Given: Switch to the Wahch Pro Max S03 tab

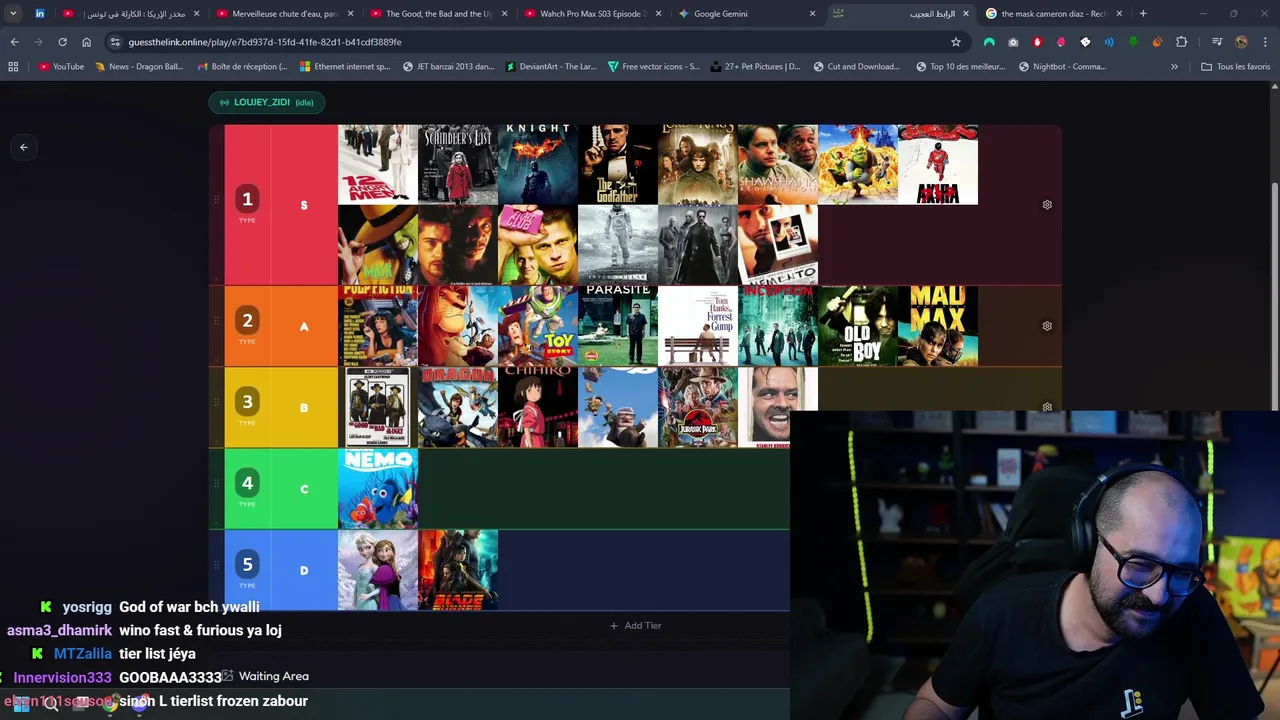Looking at the screenshot, I should point(593,14).
